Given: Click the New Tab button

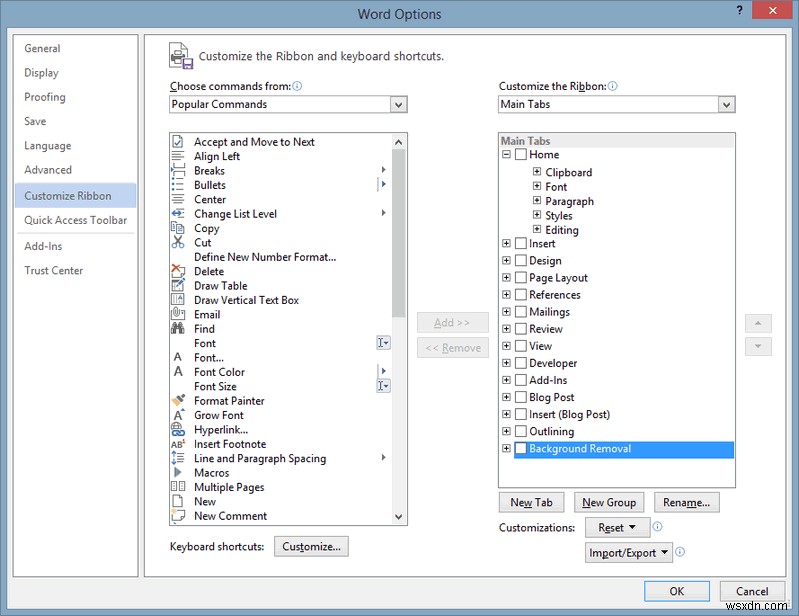Looking at the screenshot, I should (531, 502).
